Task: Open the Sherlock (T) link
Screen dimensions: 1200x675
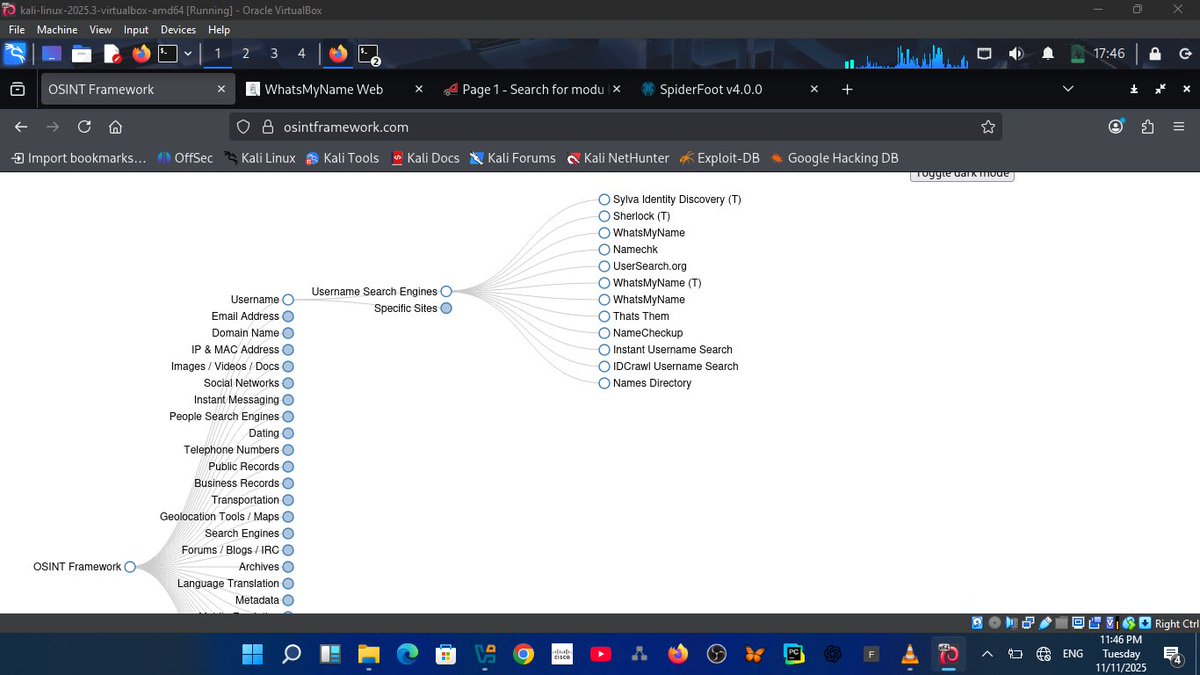Action: (x=641, y=216)
